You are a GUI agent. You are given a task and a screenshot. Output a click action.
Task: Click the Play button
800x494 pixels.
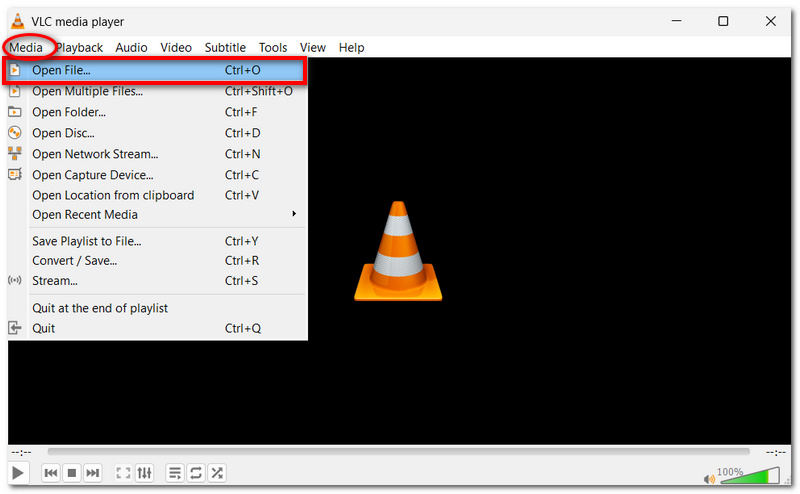click(x=18, y=473)
